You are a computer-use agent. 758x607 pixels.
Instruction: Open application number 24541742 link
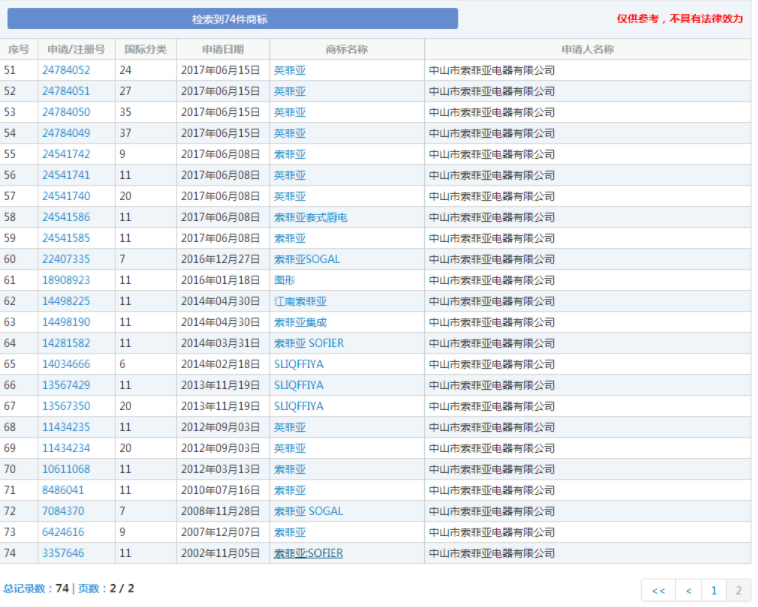pos(66,154)
